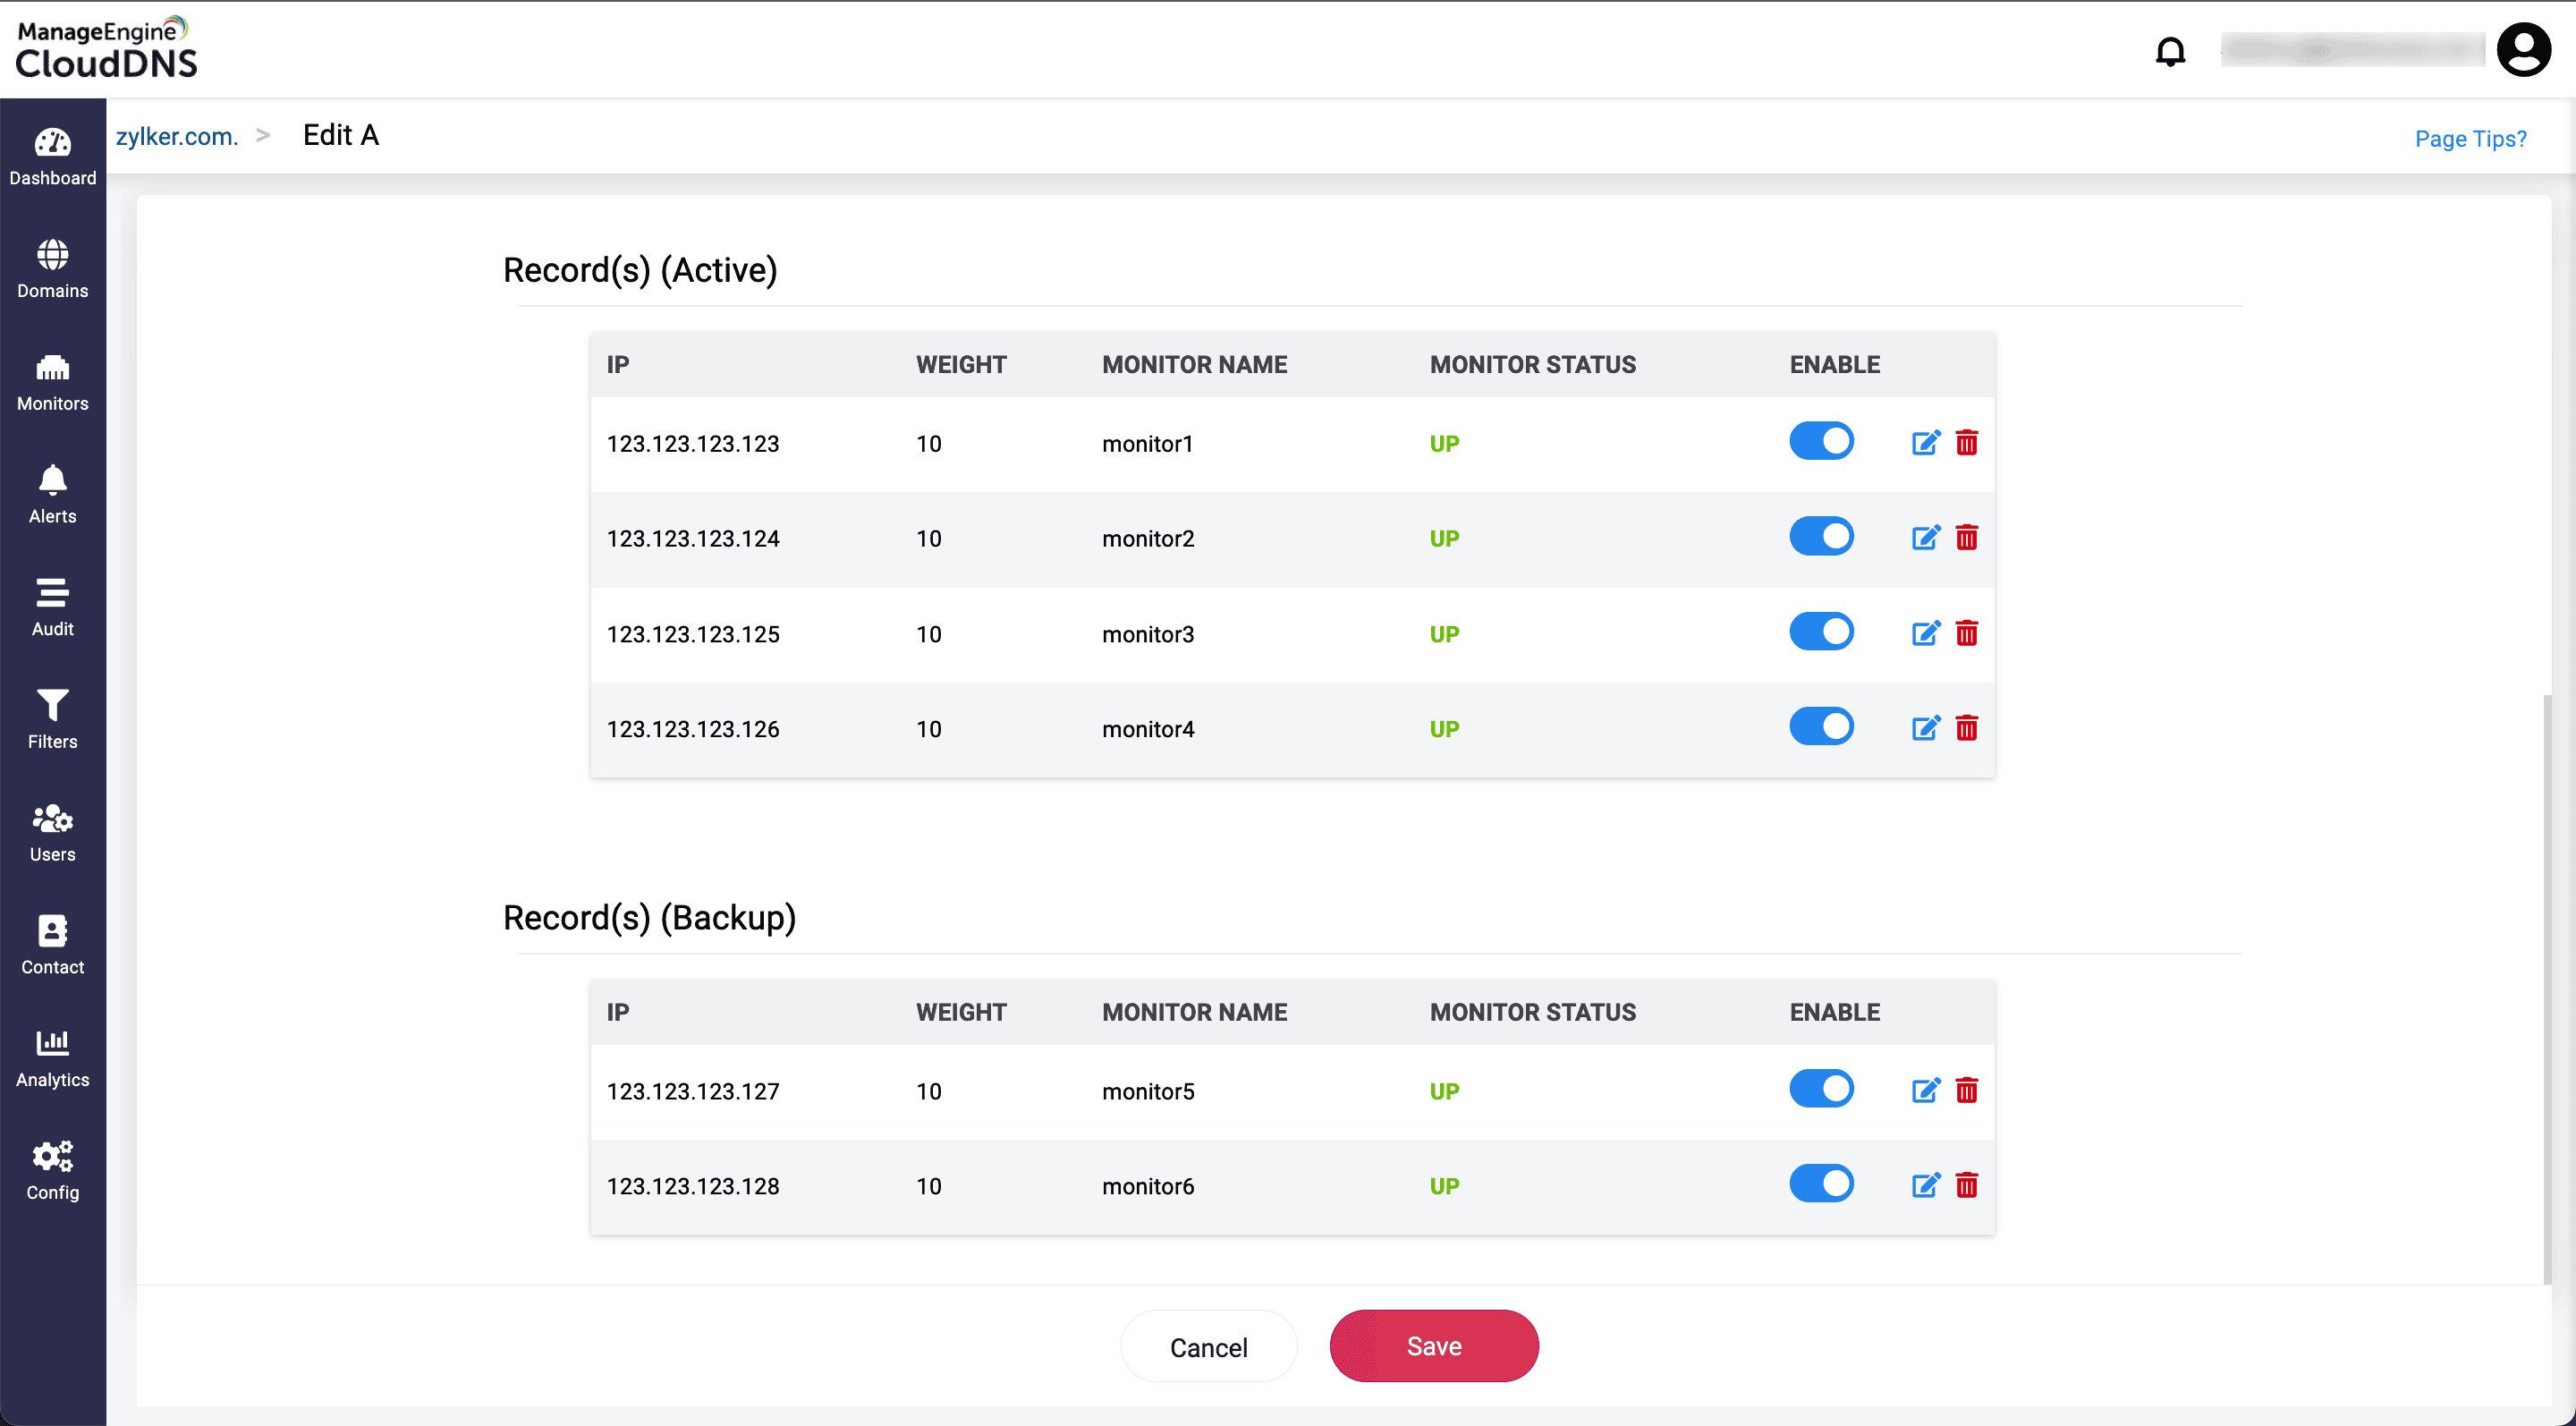Open the Analytics sidebar section
The image size is (2576, 1426).
coord(52,1059)
